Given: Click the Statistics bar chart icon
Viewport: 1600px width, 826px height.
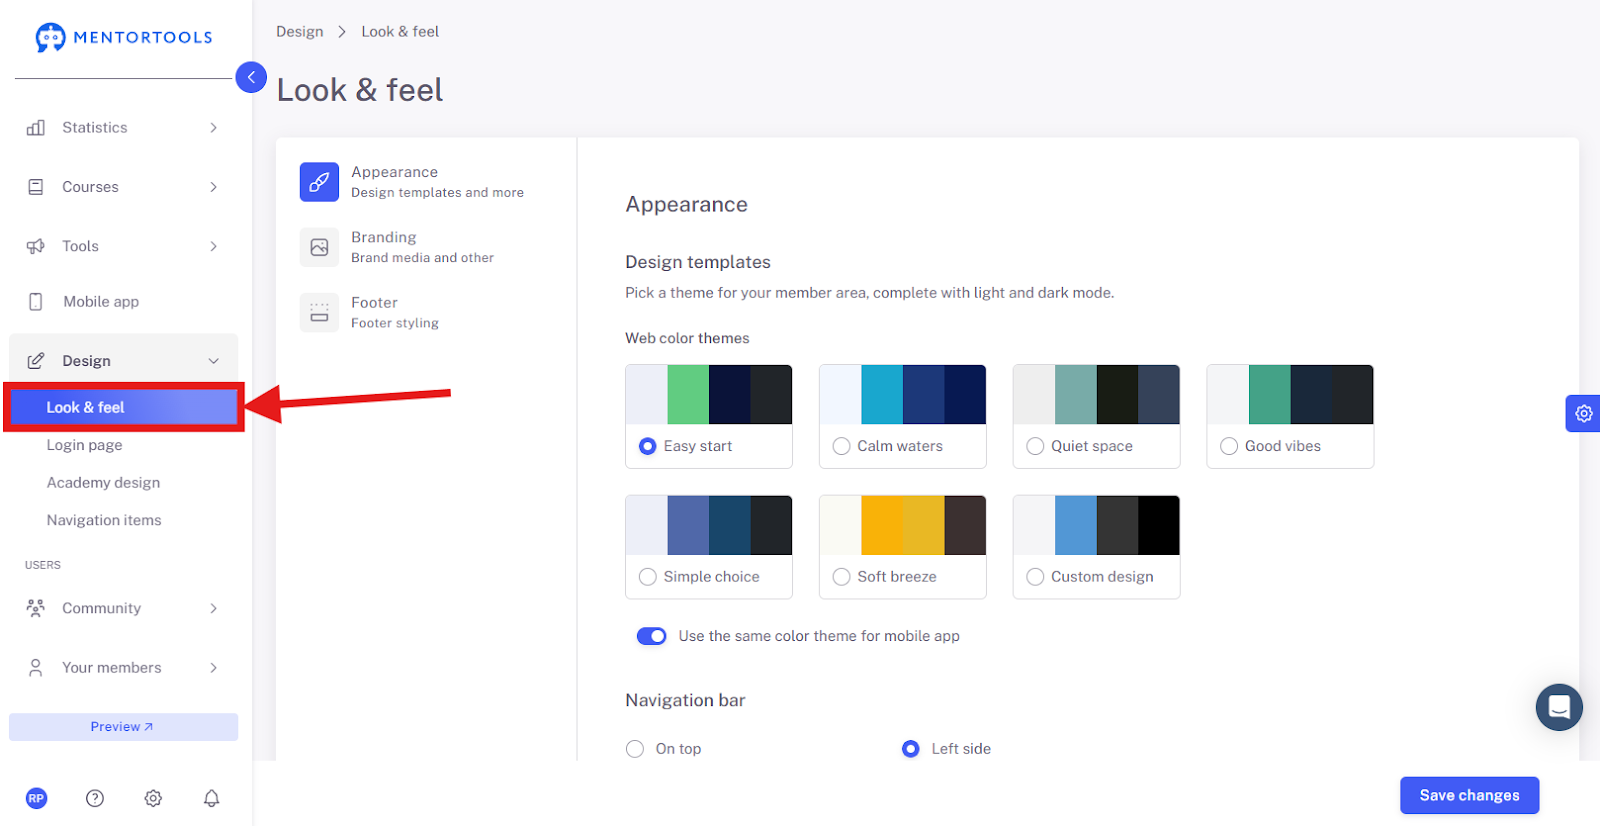Looking at the screenshot, I should [36, 128].
